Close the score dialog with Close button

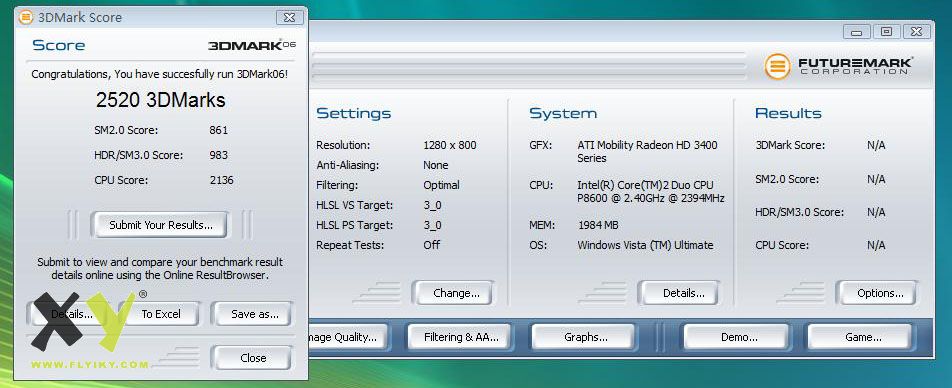point(253,358)
